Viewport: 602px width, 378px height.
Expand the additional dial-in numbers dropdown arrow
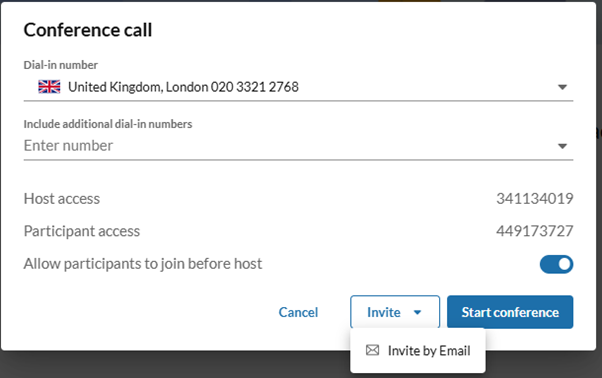click(562, 146)
